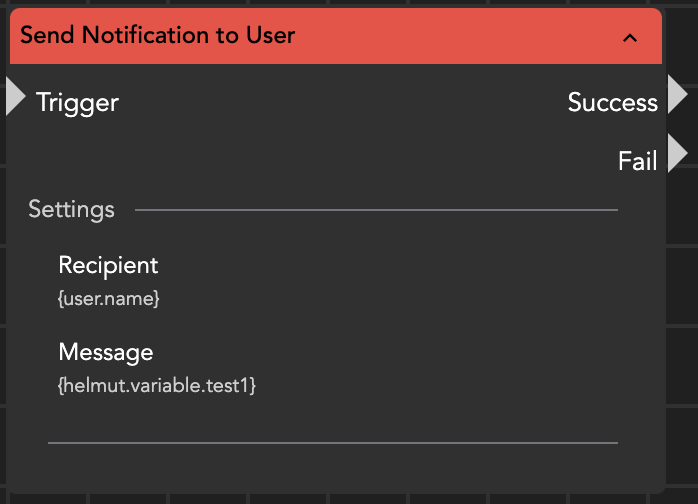Click the Fail output connector arrow
Screen dimensions: 698x504
pos(677,153)
